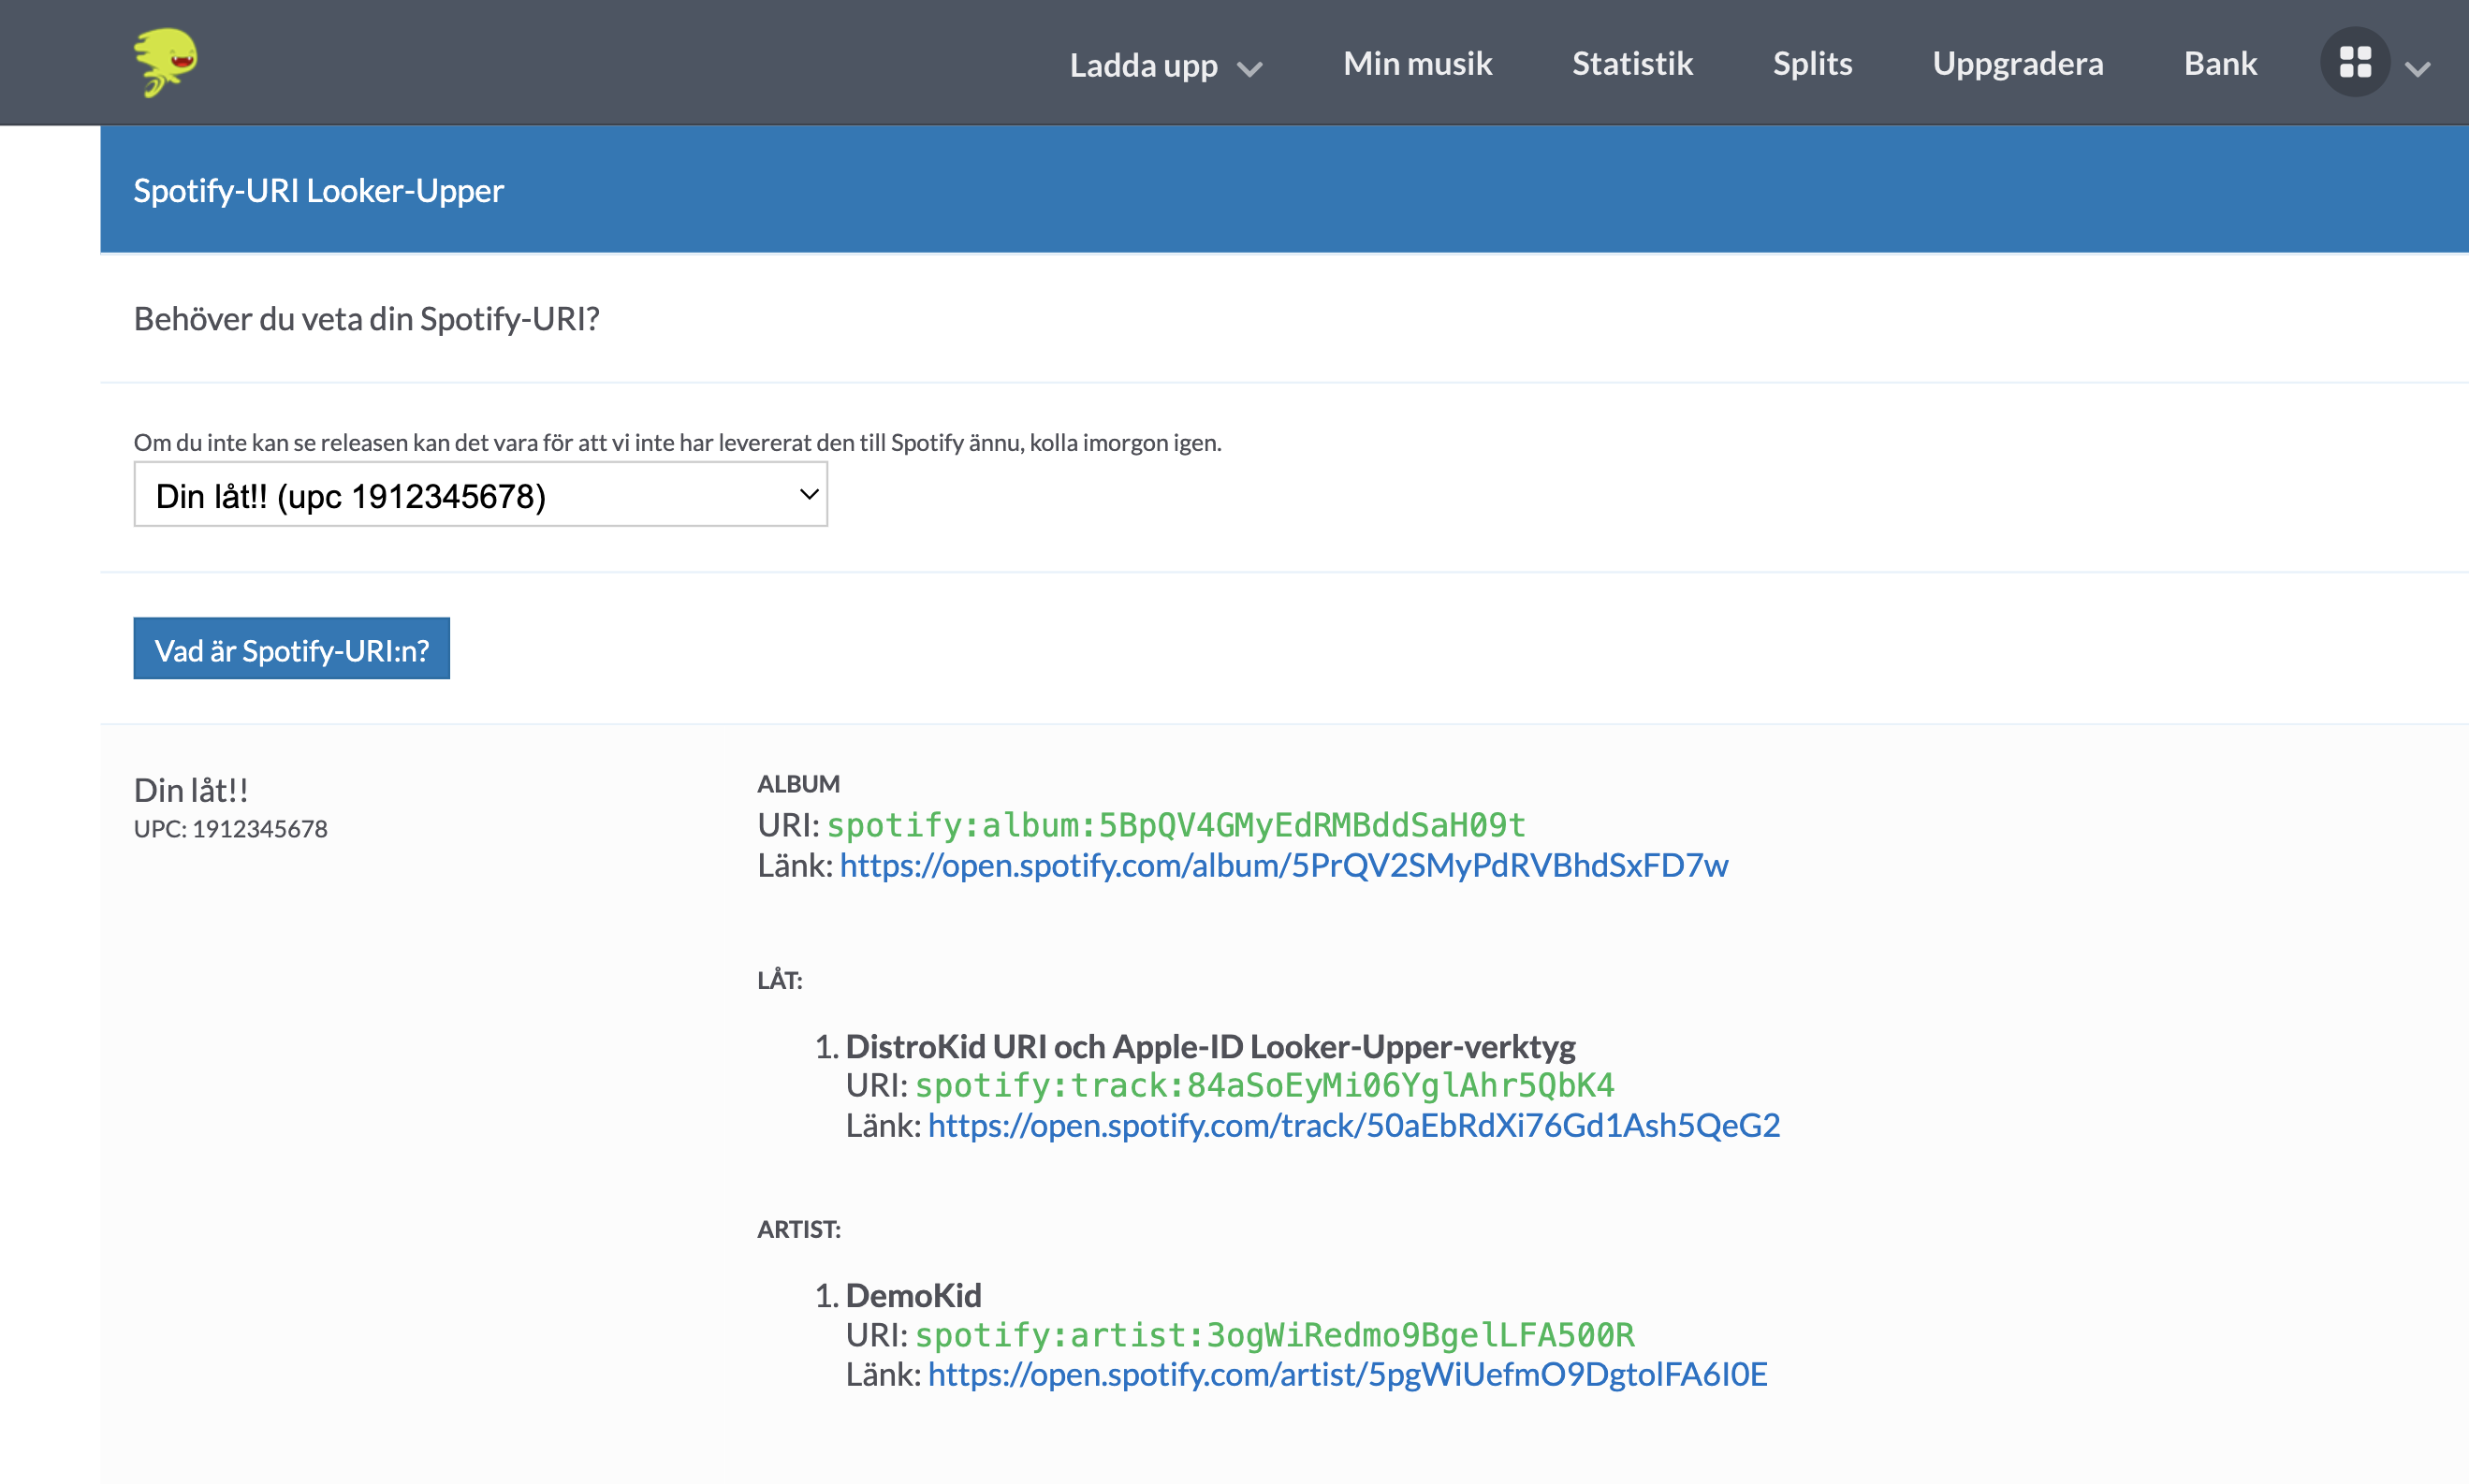Select the spotify:track URI text
The height and width of the screenshot is (1484, 2469).
(x=1264, y=1085)
